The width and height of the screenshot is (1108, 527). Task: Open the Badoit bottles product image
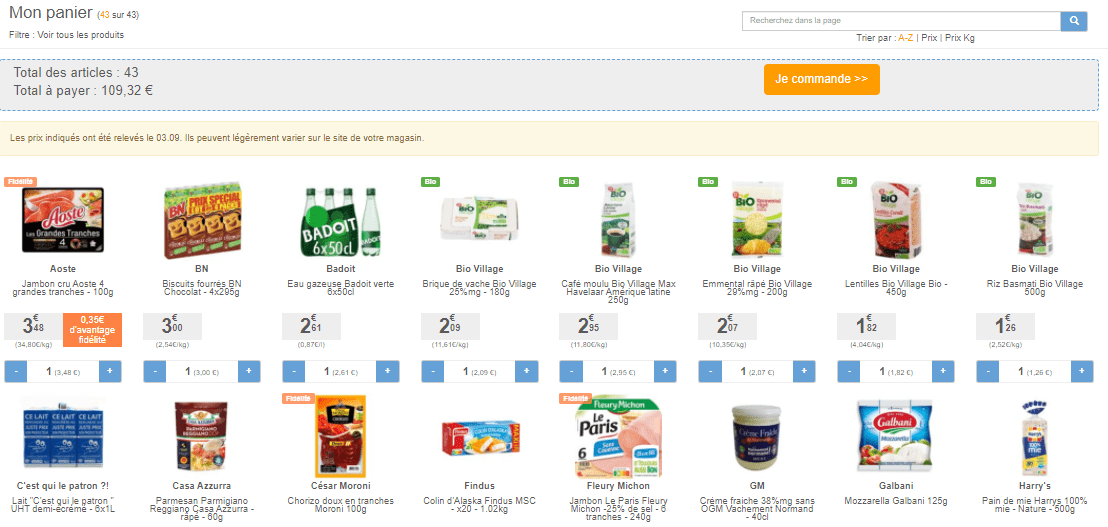(x=341, y=221)
